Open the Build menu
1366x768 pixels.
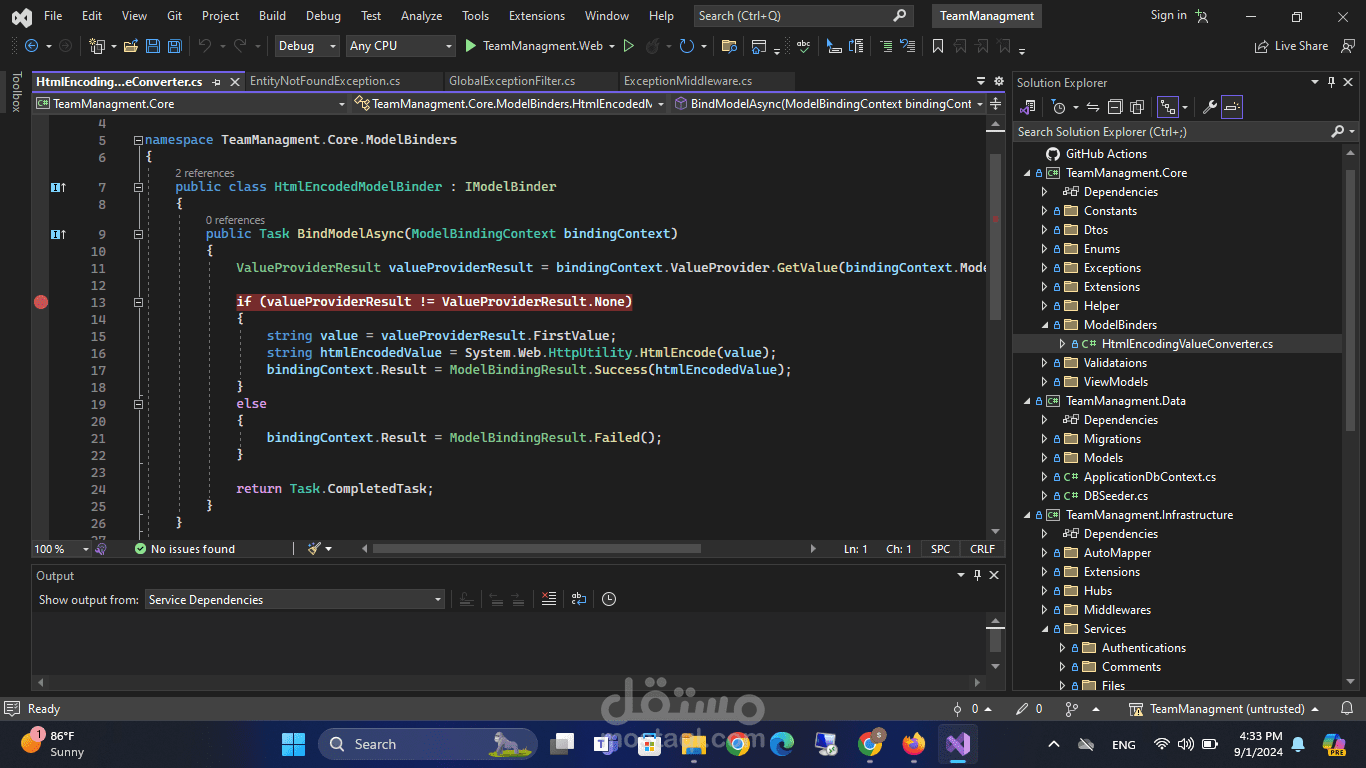[272, 16]
